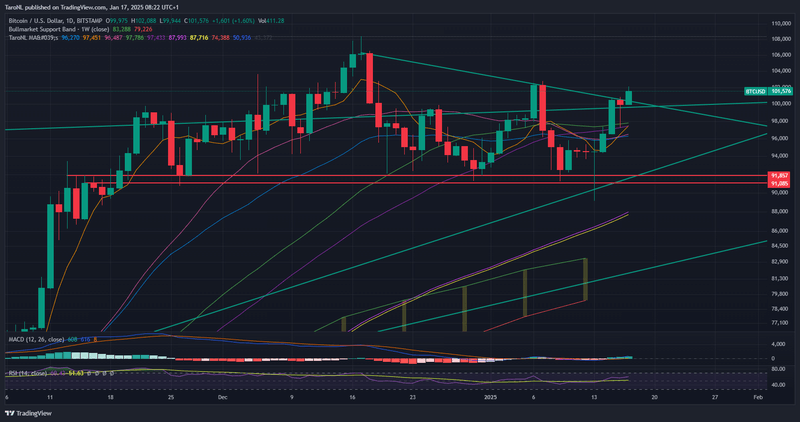This screenshot has height=422, width=800.
Task: Click the red 91,857 price line label
Action: pyautogui.click(x=779, y=176)
